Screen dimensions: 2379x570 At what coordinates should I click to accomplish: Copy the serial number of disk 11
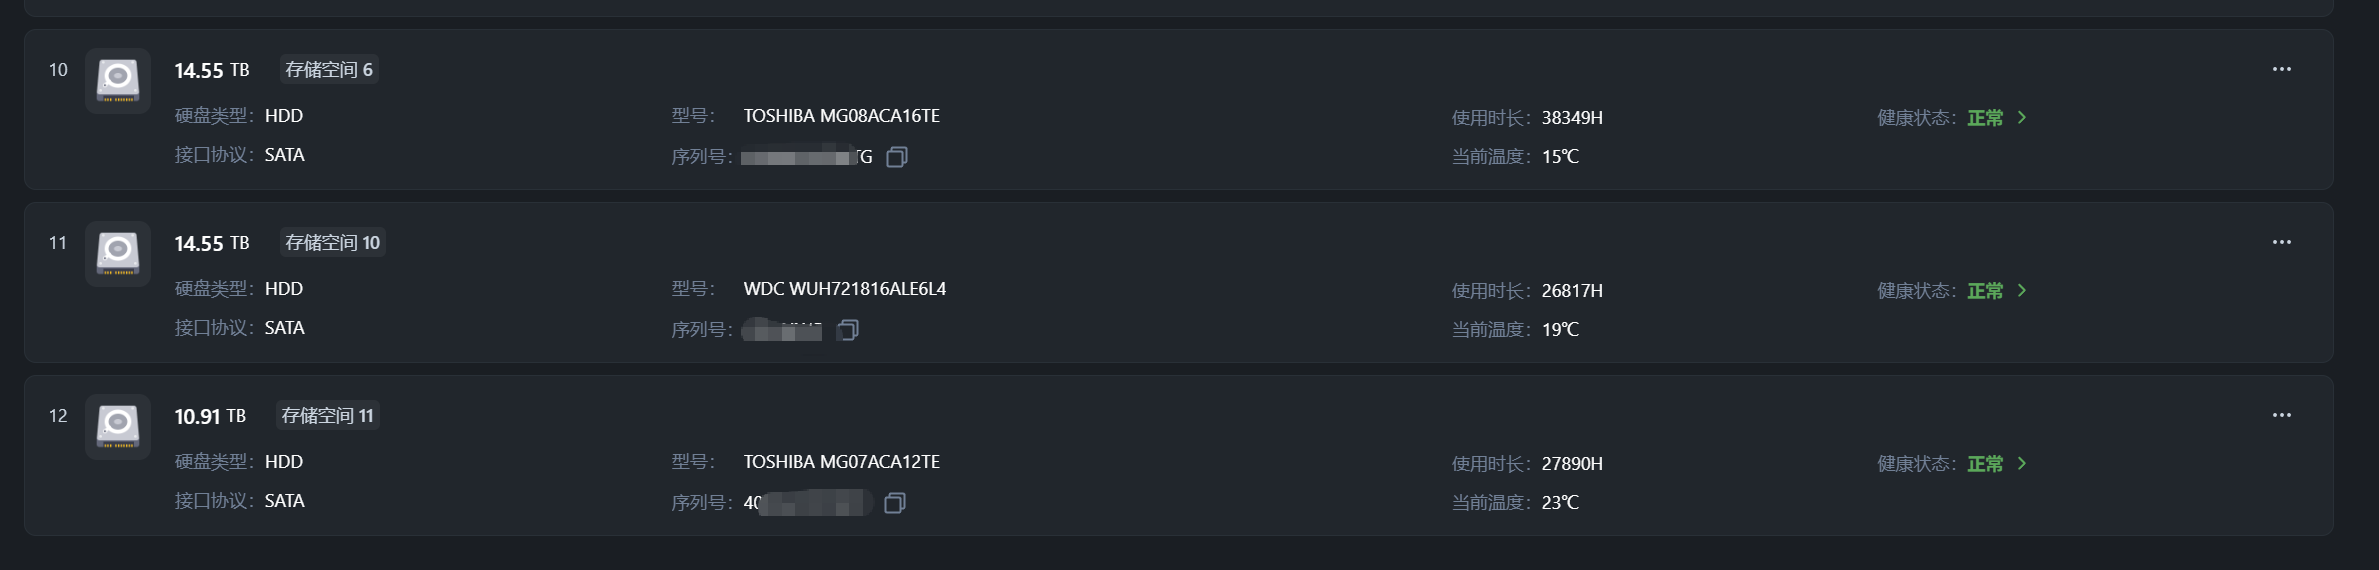(848, 330)
